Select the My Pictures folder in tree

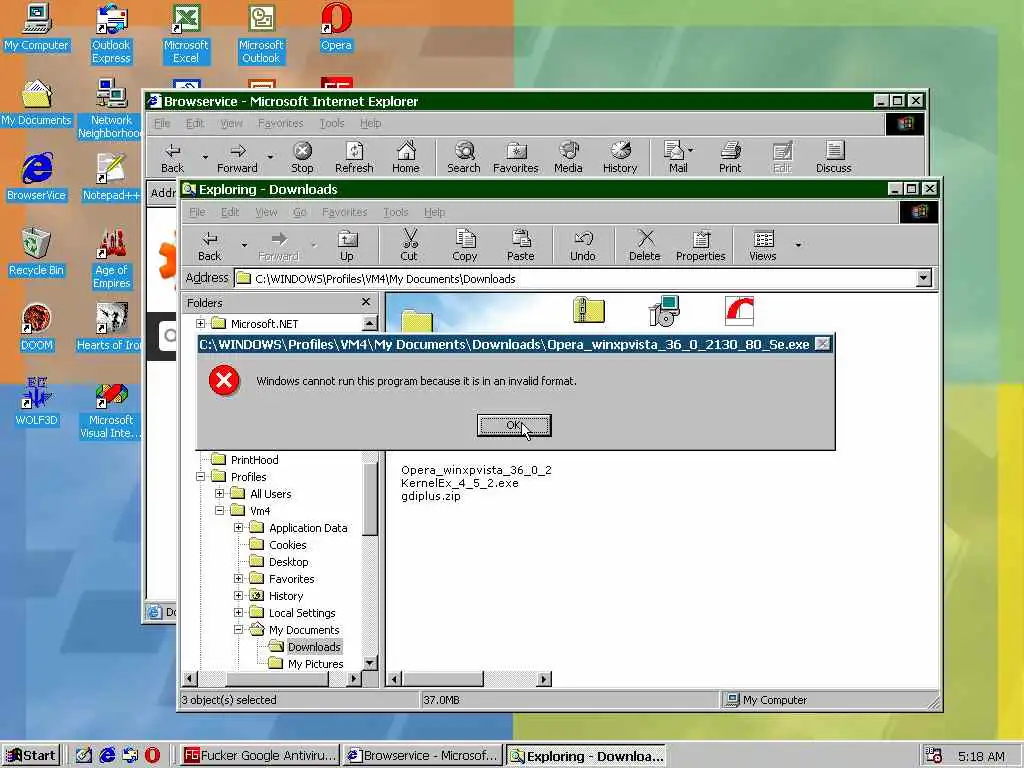tap(315, 664)
